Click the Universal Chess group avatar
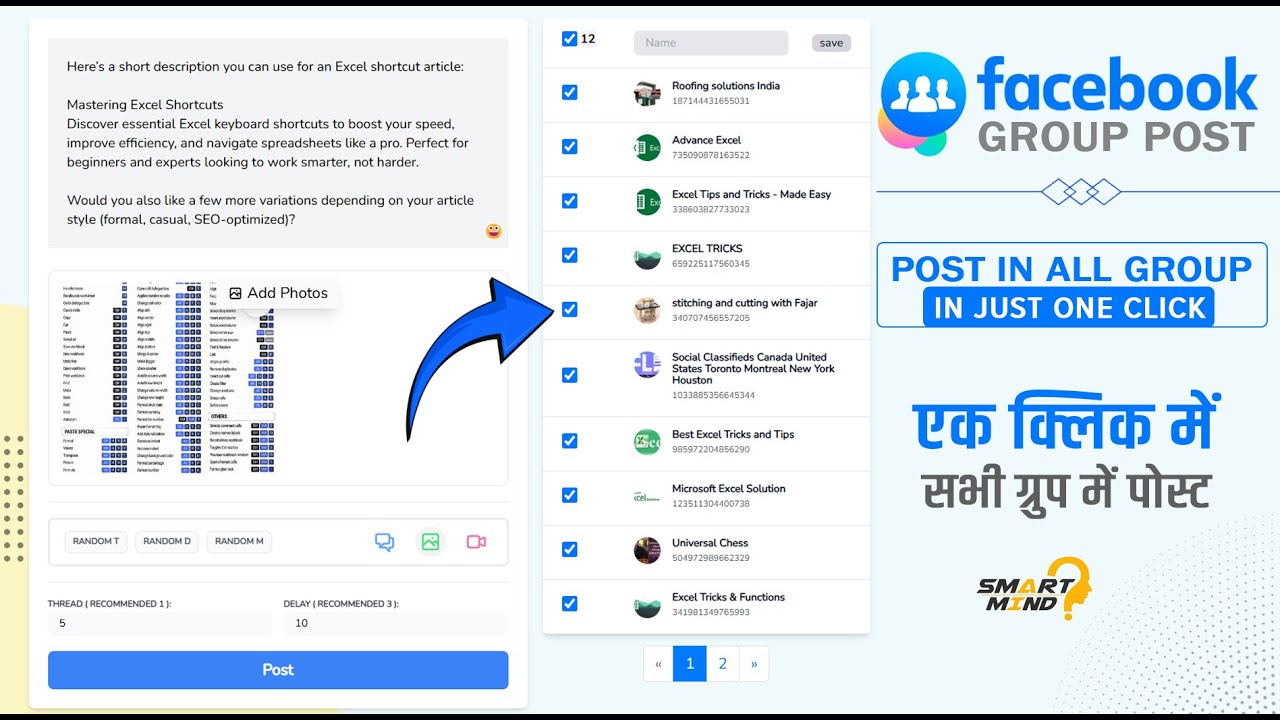Image resolution: width=1280 pixels, height=720 pixels. click(647, 549)
